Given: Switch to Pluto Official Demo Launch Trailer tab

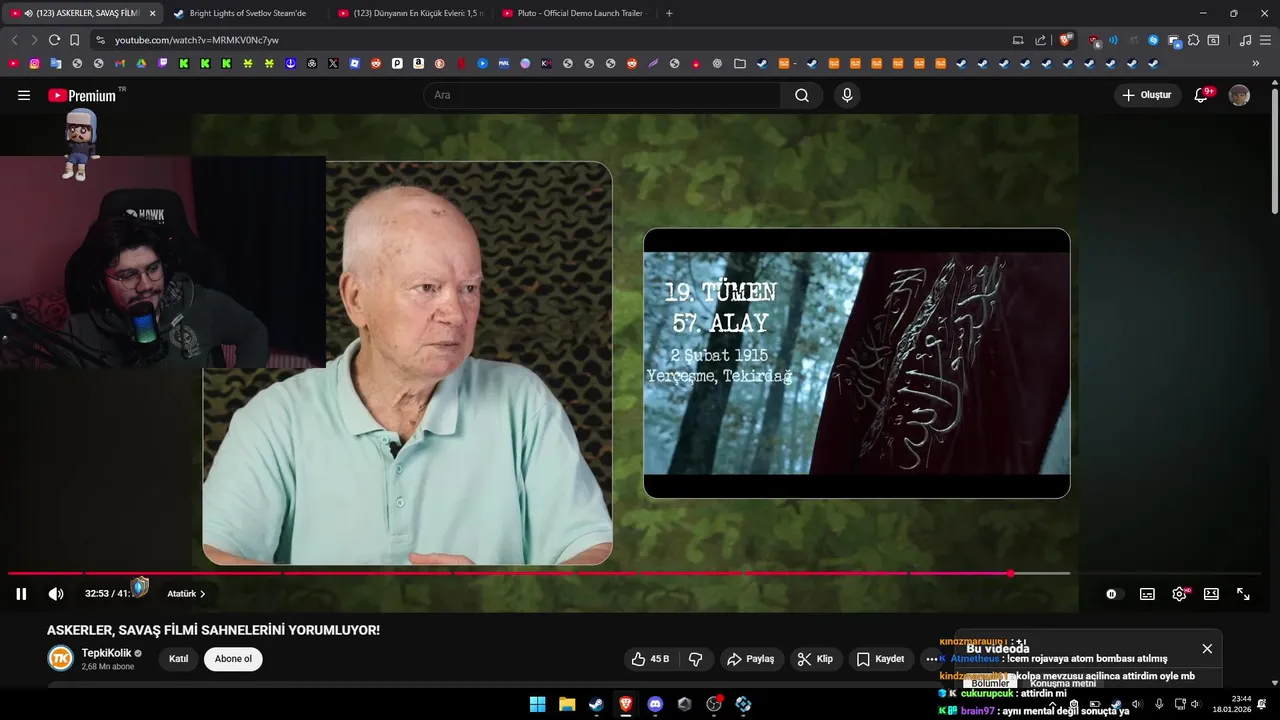Looking at the screenshot, I should (x=575, y=13).
